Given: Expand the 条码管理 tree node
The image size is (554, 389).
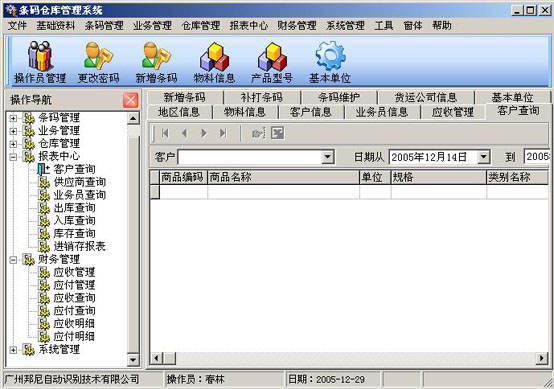Looking at the screenshot, I should tap(13, 118).
